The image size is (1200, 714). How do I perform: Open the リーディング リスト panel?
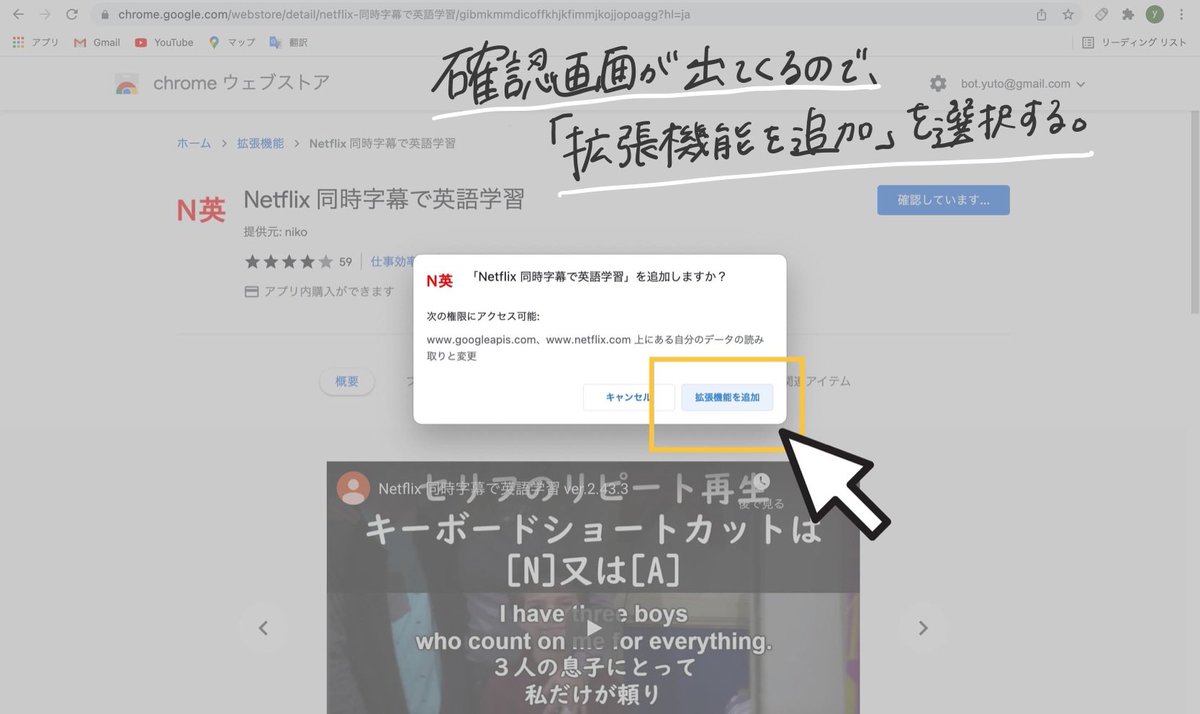tap(1134, 42)
